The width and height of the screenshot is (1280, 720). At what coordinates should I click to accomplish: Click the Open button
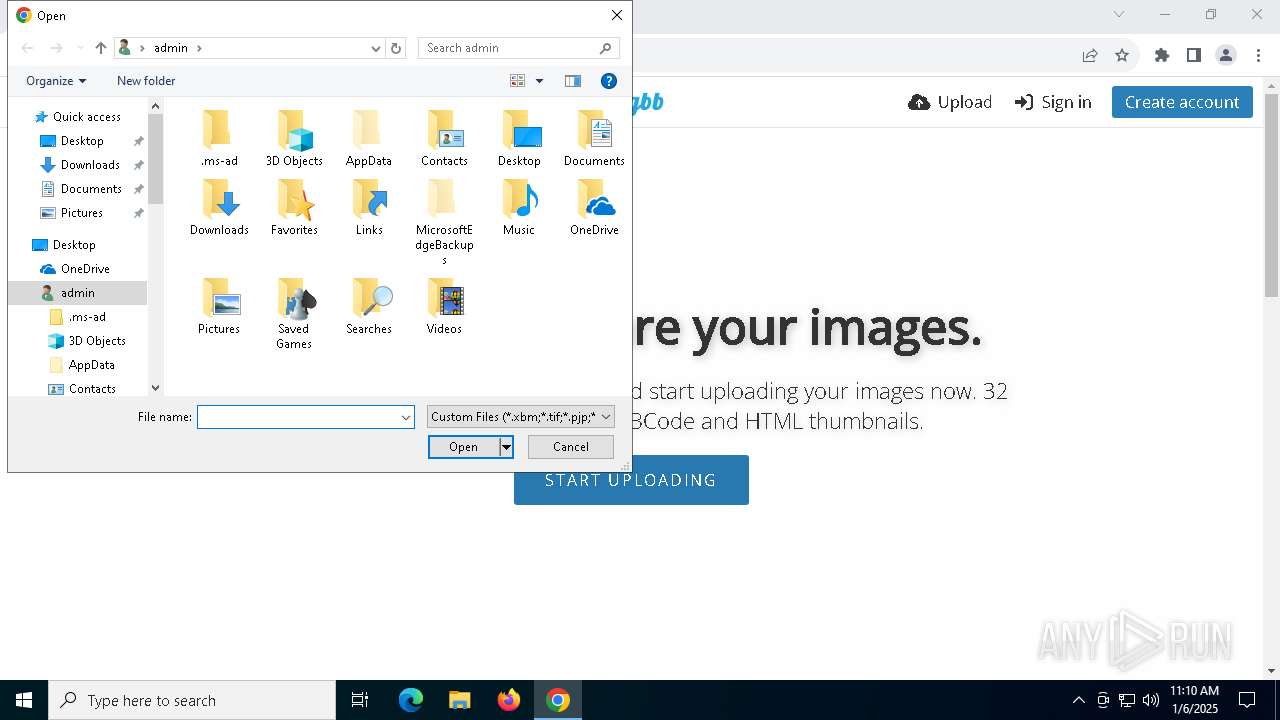tap(464, 447)
